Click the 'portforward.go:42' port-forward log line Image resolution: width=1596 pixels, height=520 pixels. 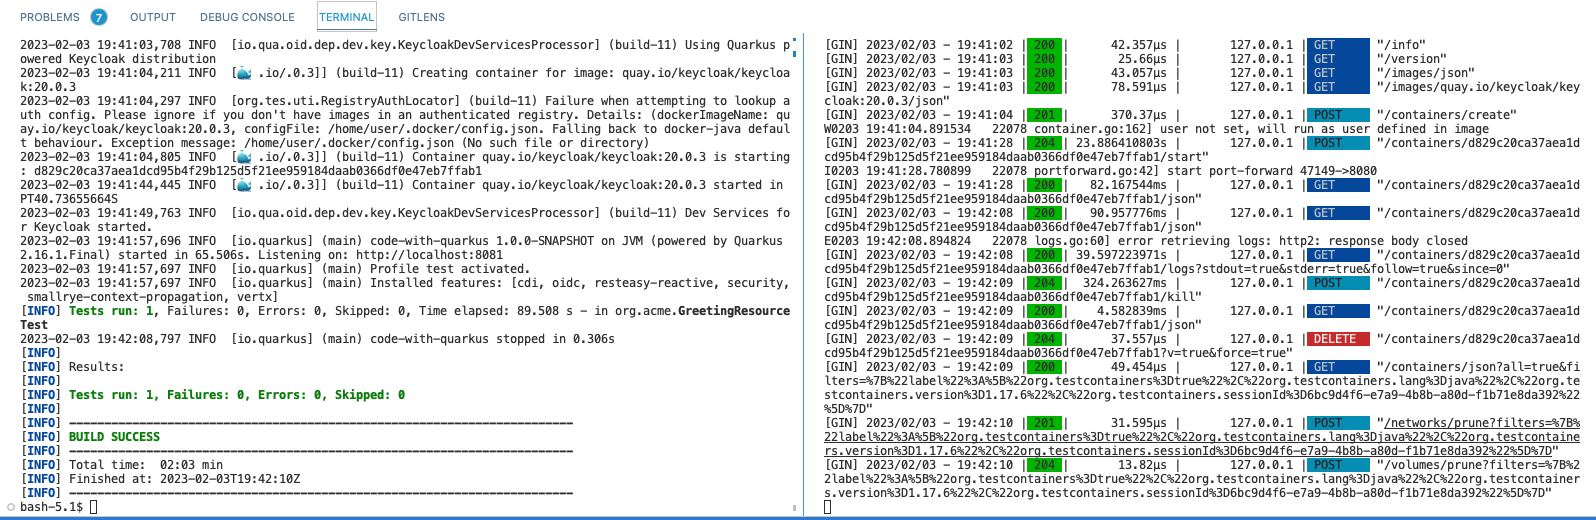[x=1100, y=171]
